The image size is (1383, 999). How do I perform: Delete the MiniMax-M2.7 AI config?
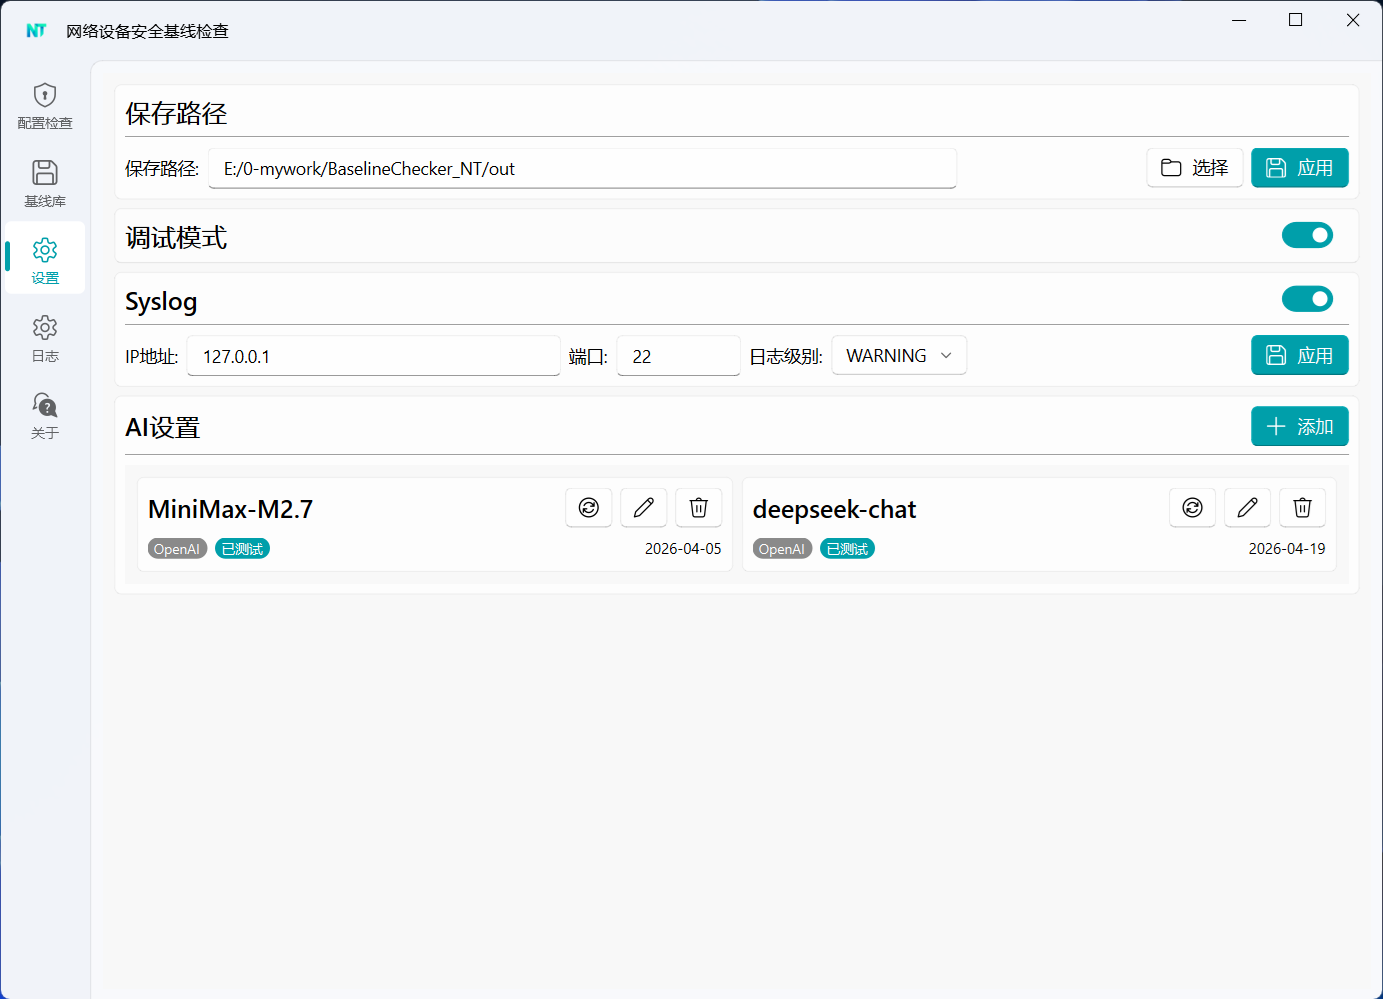pos(699,508)
